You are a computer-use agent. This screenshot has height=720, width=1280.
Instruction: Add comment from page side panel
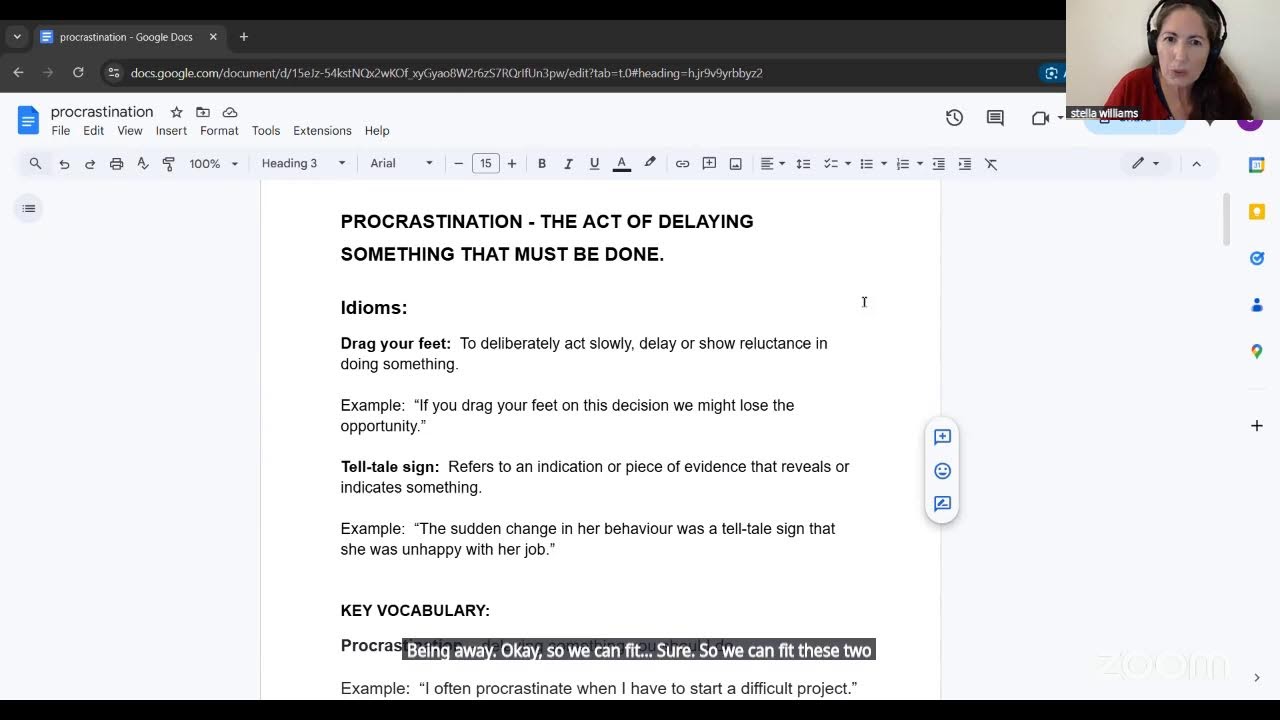coord(942,437)
